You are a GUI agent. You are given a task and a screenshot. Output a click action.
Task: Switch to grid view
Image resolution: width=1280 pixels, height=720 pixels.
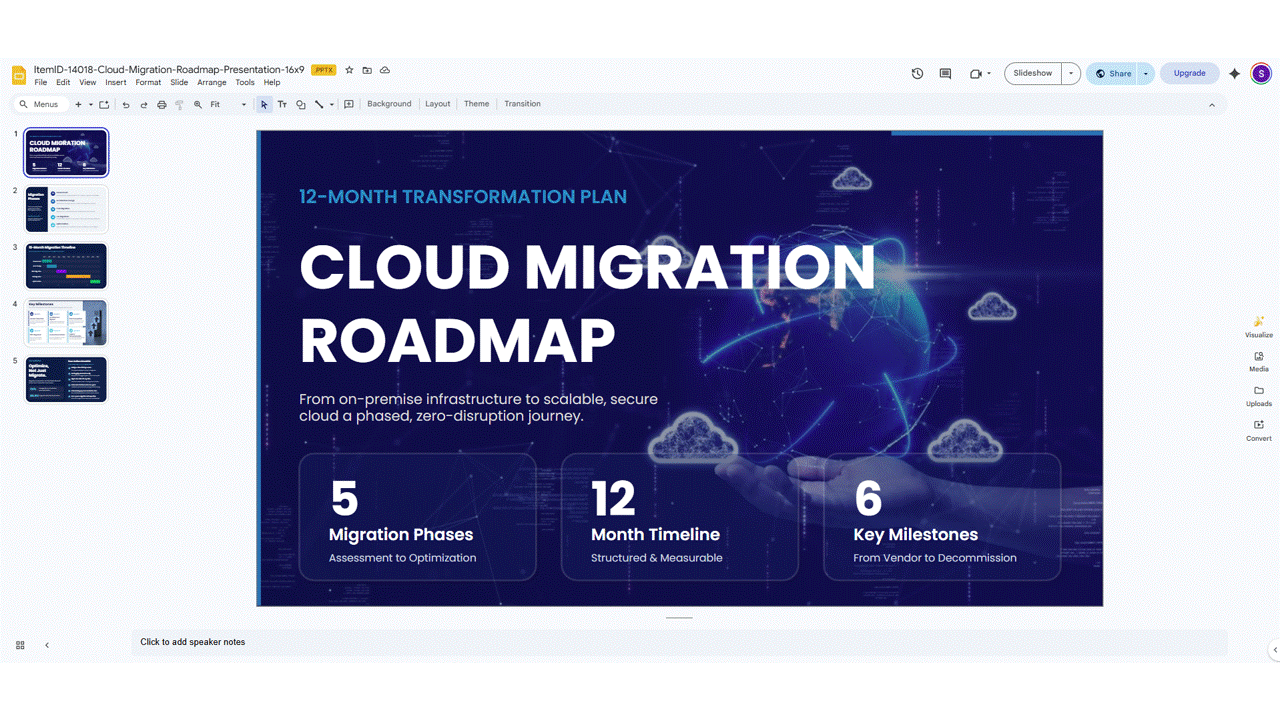click(x=20, y=645)
